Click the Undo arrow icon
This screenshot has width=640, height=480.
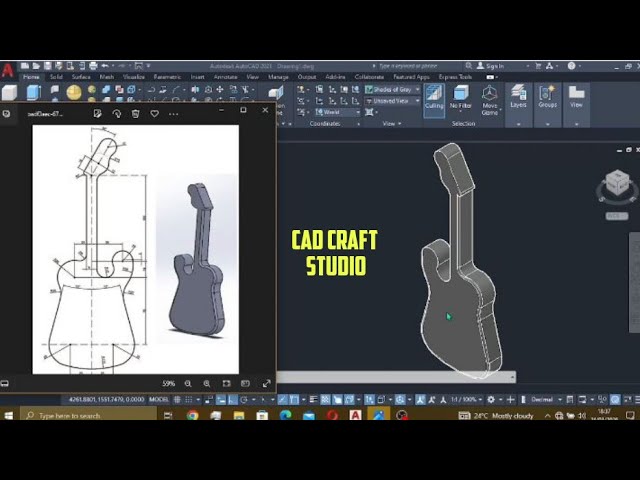[x=105, y=66]
